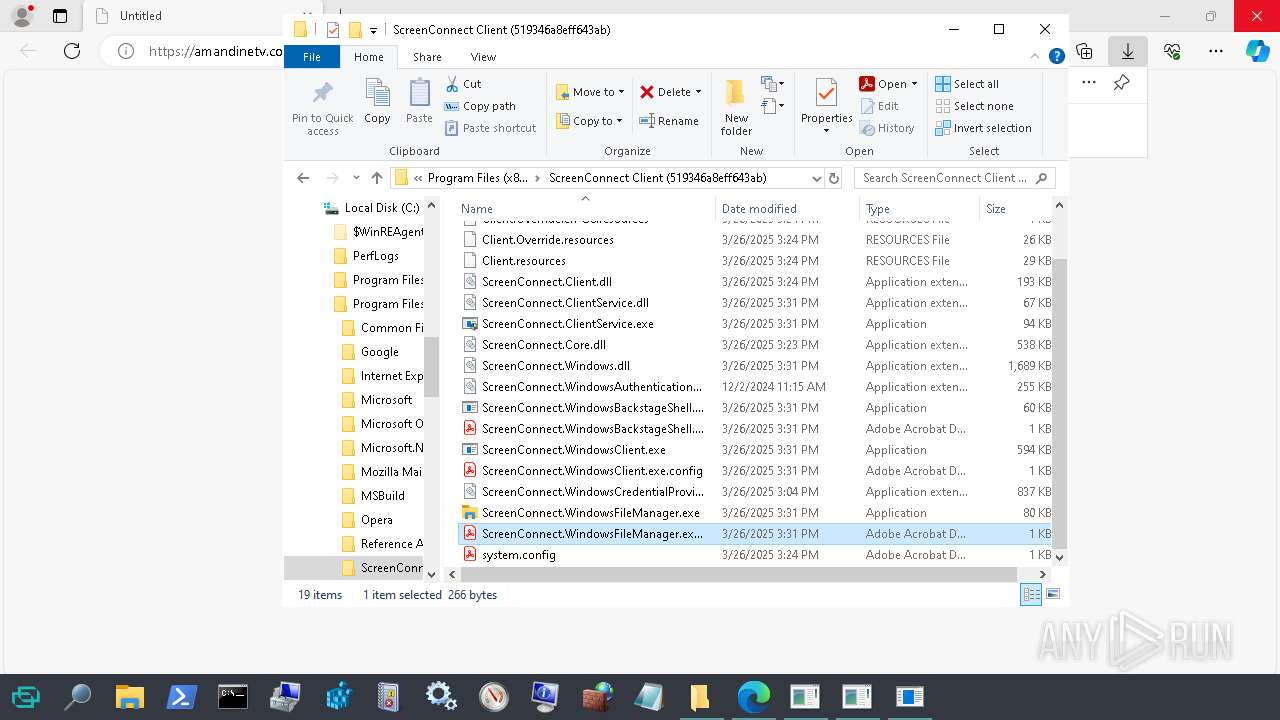Open File Explorer from the taskbar

click(129, 696)
